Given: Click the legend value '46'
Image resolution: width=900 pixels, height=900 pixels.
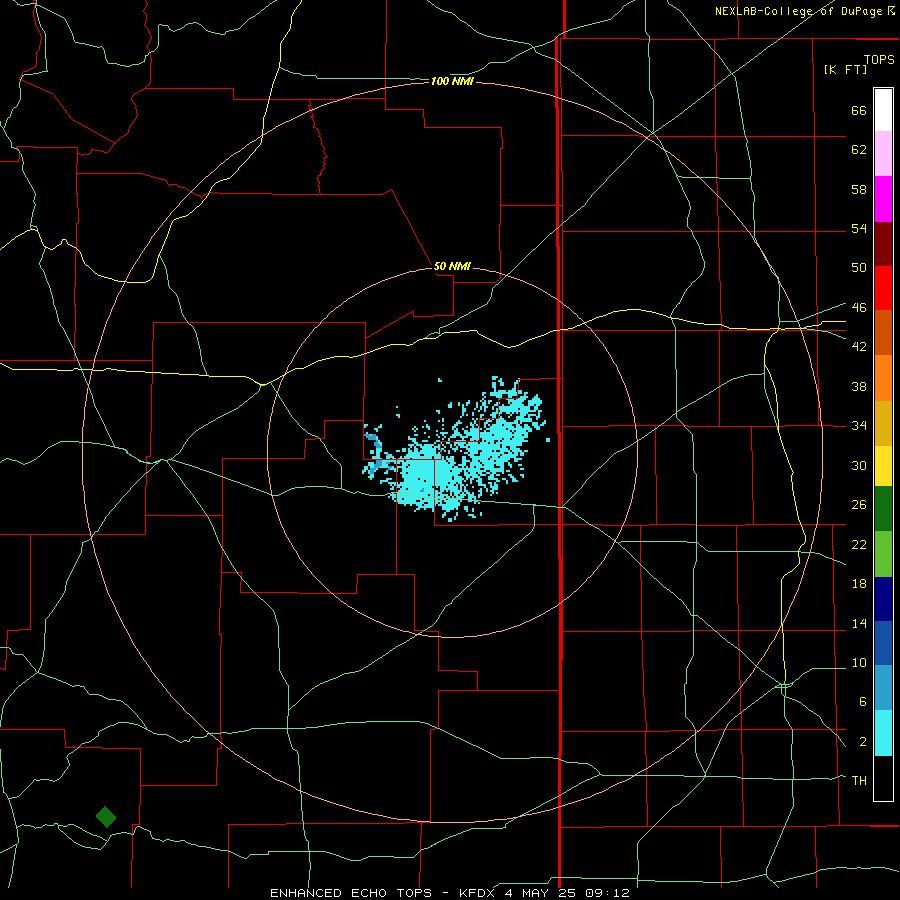Looking at the screenshot, I should tap(859, 308).
